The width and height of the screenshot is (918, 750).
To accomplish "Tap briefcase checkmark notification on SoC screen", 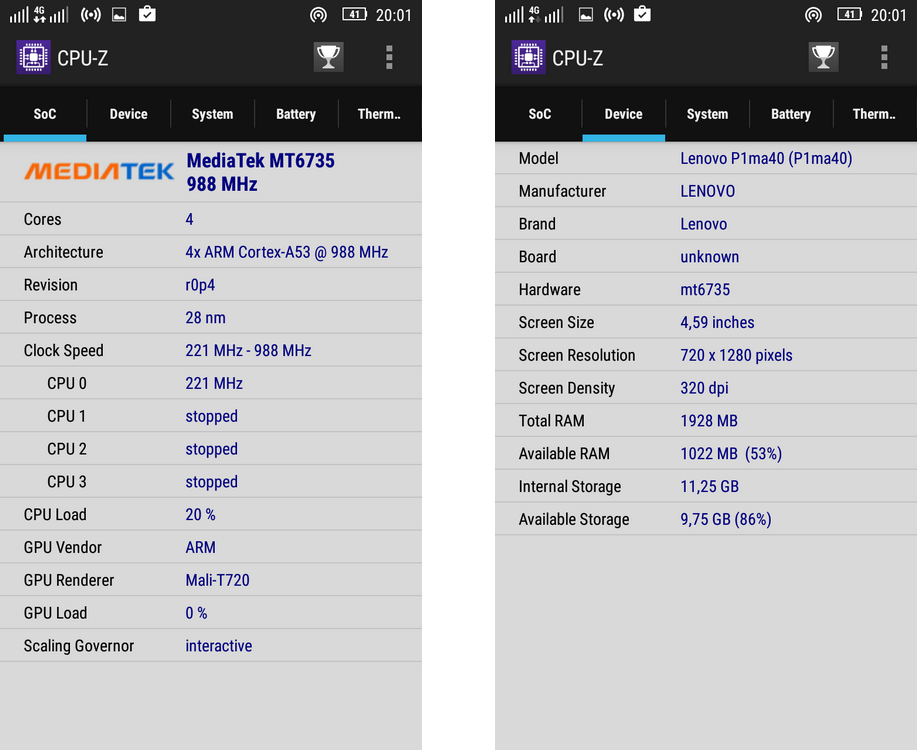I will point(147,14).
